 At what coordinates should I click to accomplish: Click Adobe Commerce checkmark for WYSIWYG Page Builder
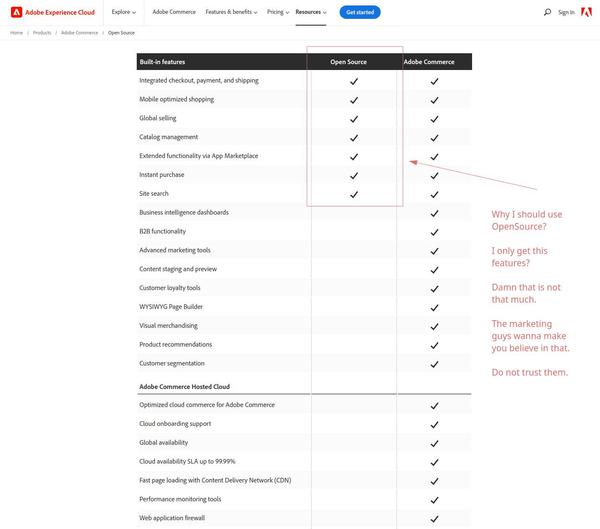[x=434, y=307]
